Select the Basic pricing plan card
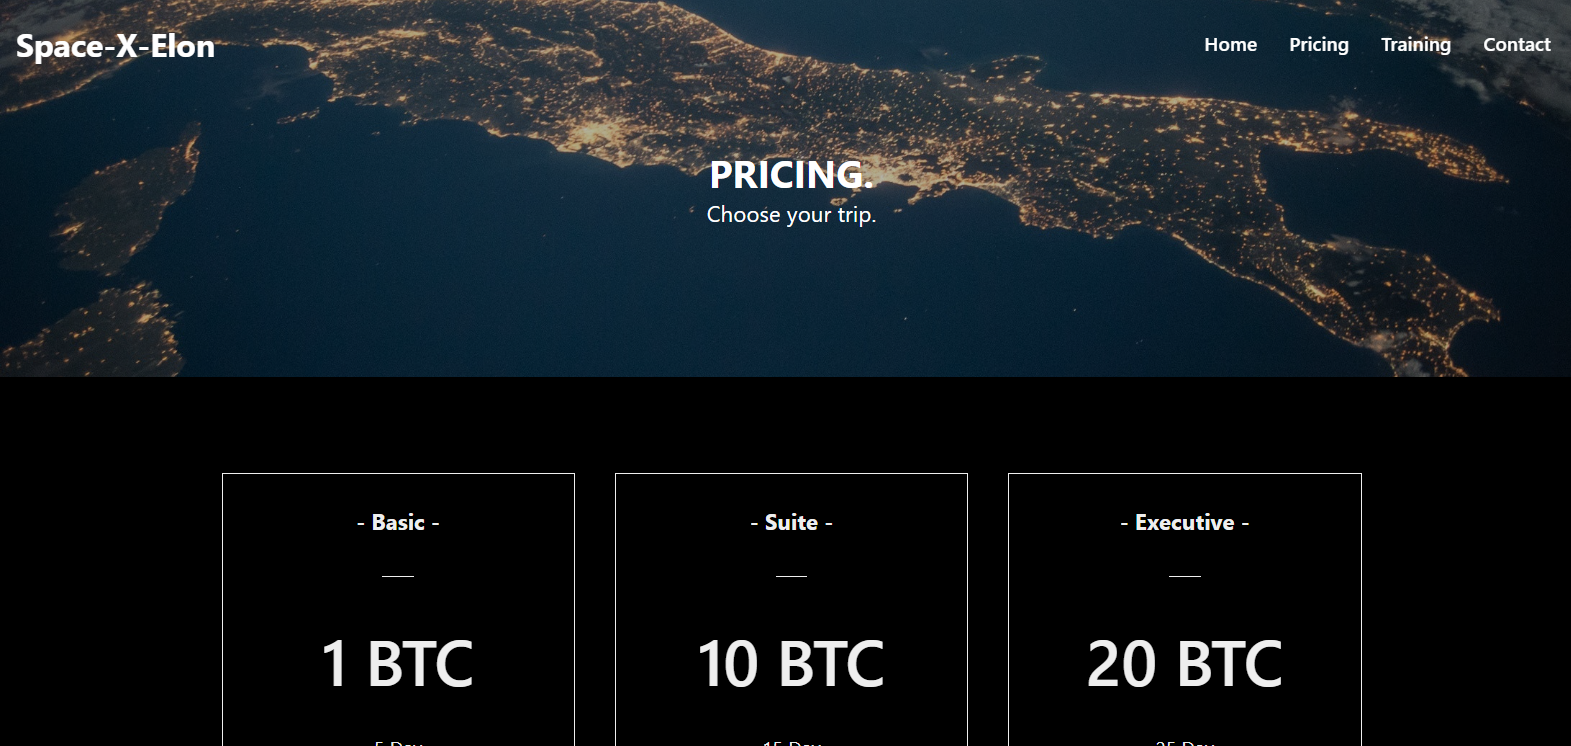The width and height of the screenshot is (1571, 746). coord(398,610)
